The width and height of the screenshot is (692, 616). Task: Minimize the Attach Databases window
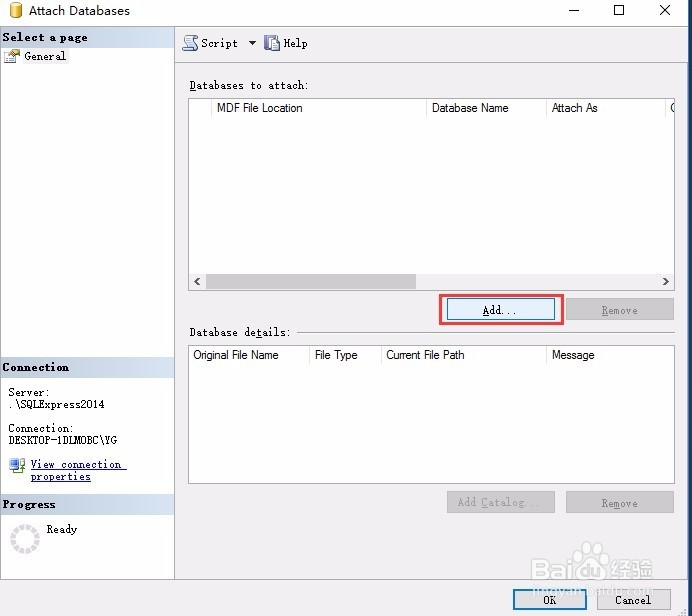click(574, 10)
